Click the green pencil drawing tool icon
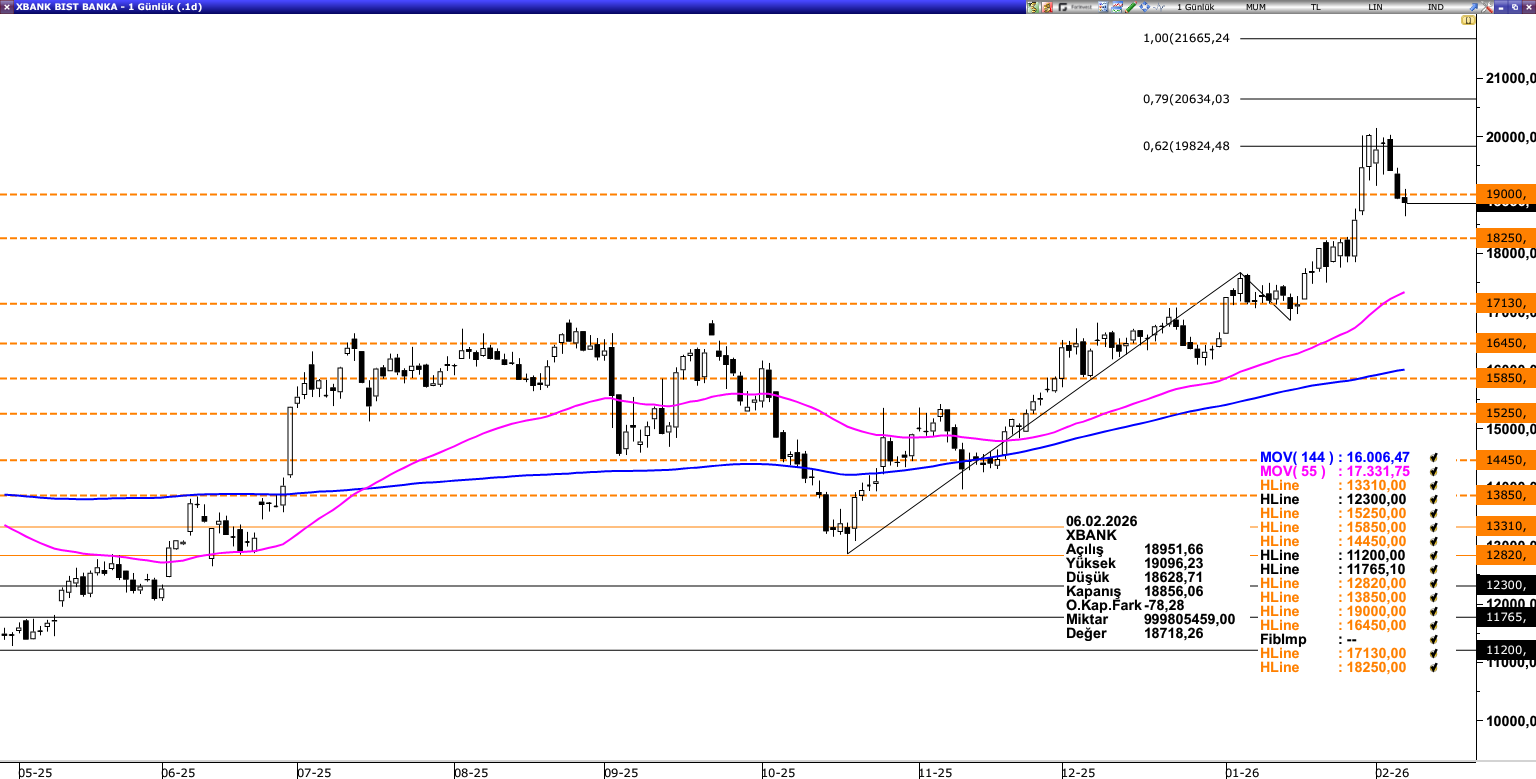This screenshot has width=1536, height=779. point(1130,7)
